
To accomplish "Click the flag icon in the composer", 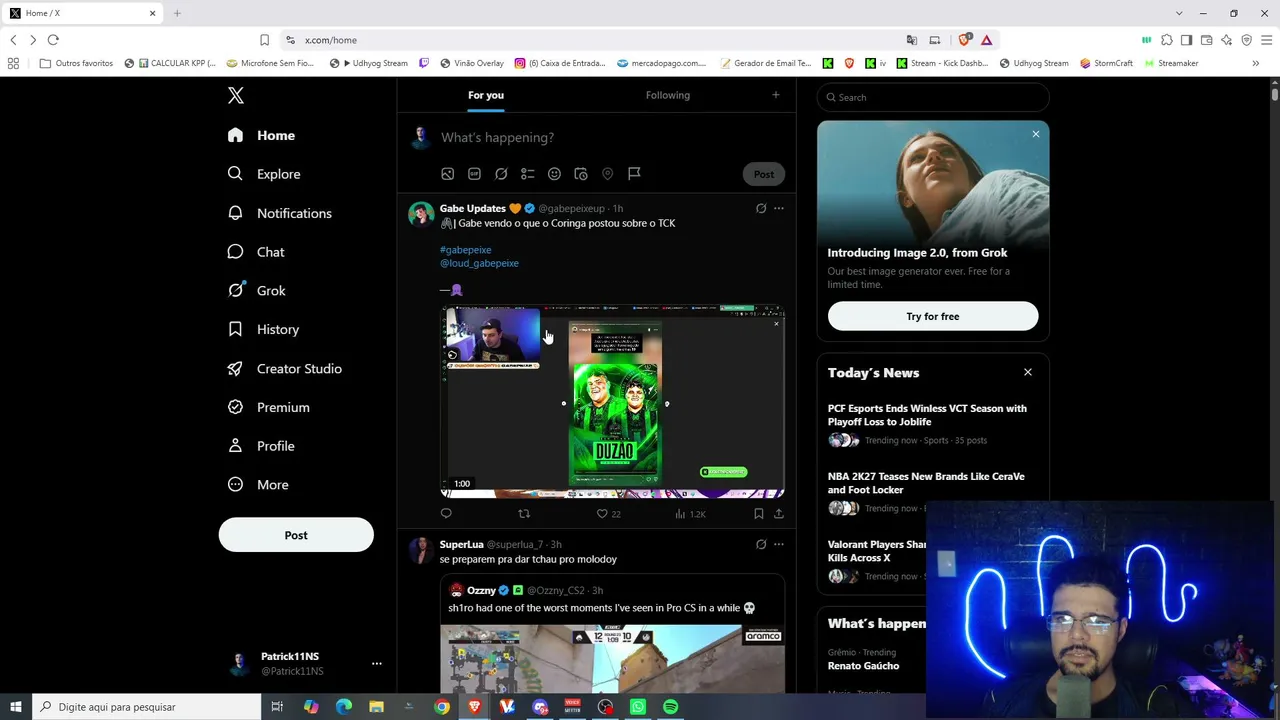I will [x=634, y=174].
